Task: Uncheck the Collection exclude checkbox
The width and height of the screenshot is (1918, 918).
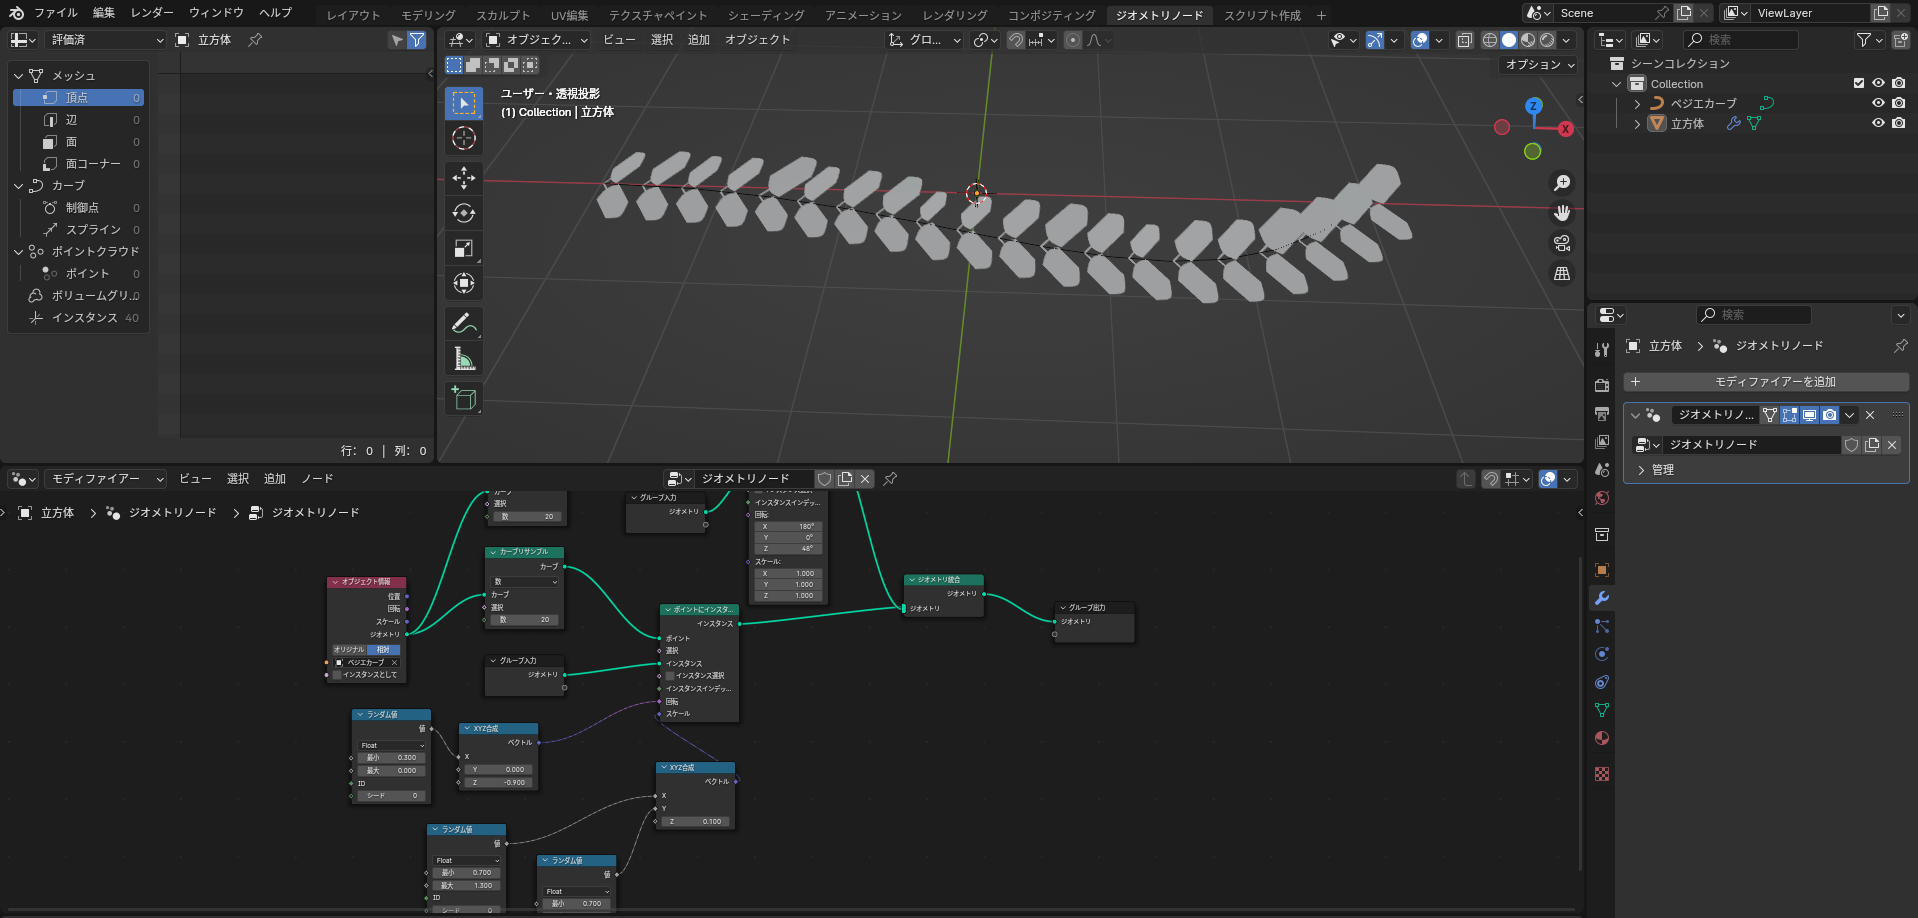Action: click(x=1859, y=84)
